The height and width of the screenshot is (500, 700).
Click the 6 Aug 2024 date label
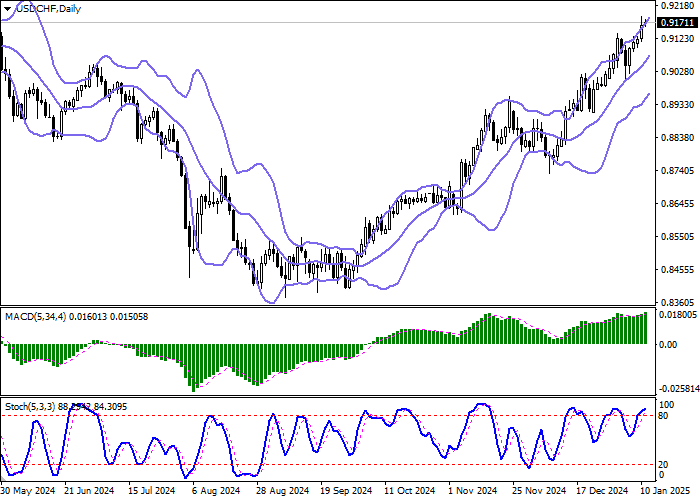click(x=217, y=492)
